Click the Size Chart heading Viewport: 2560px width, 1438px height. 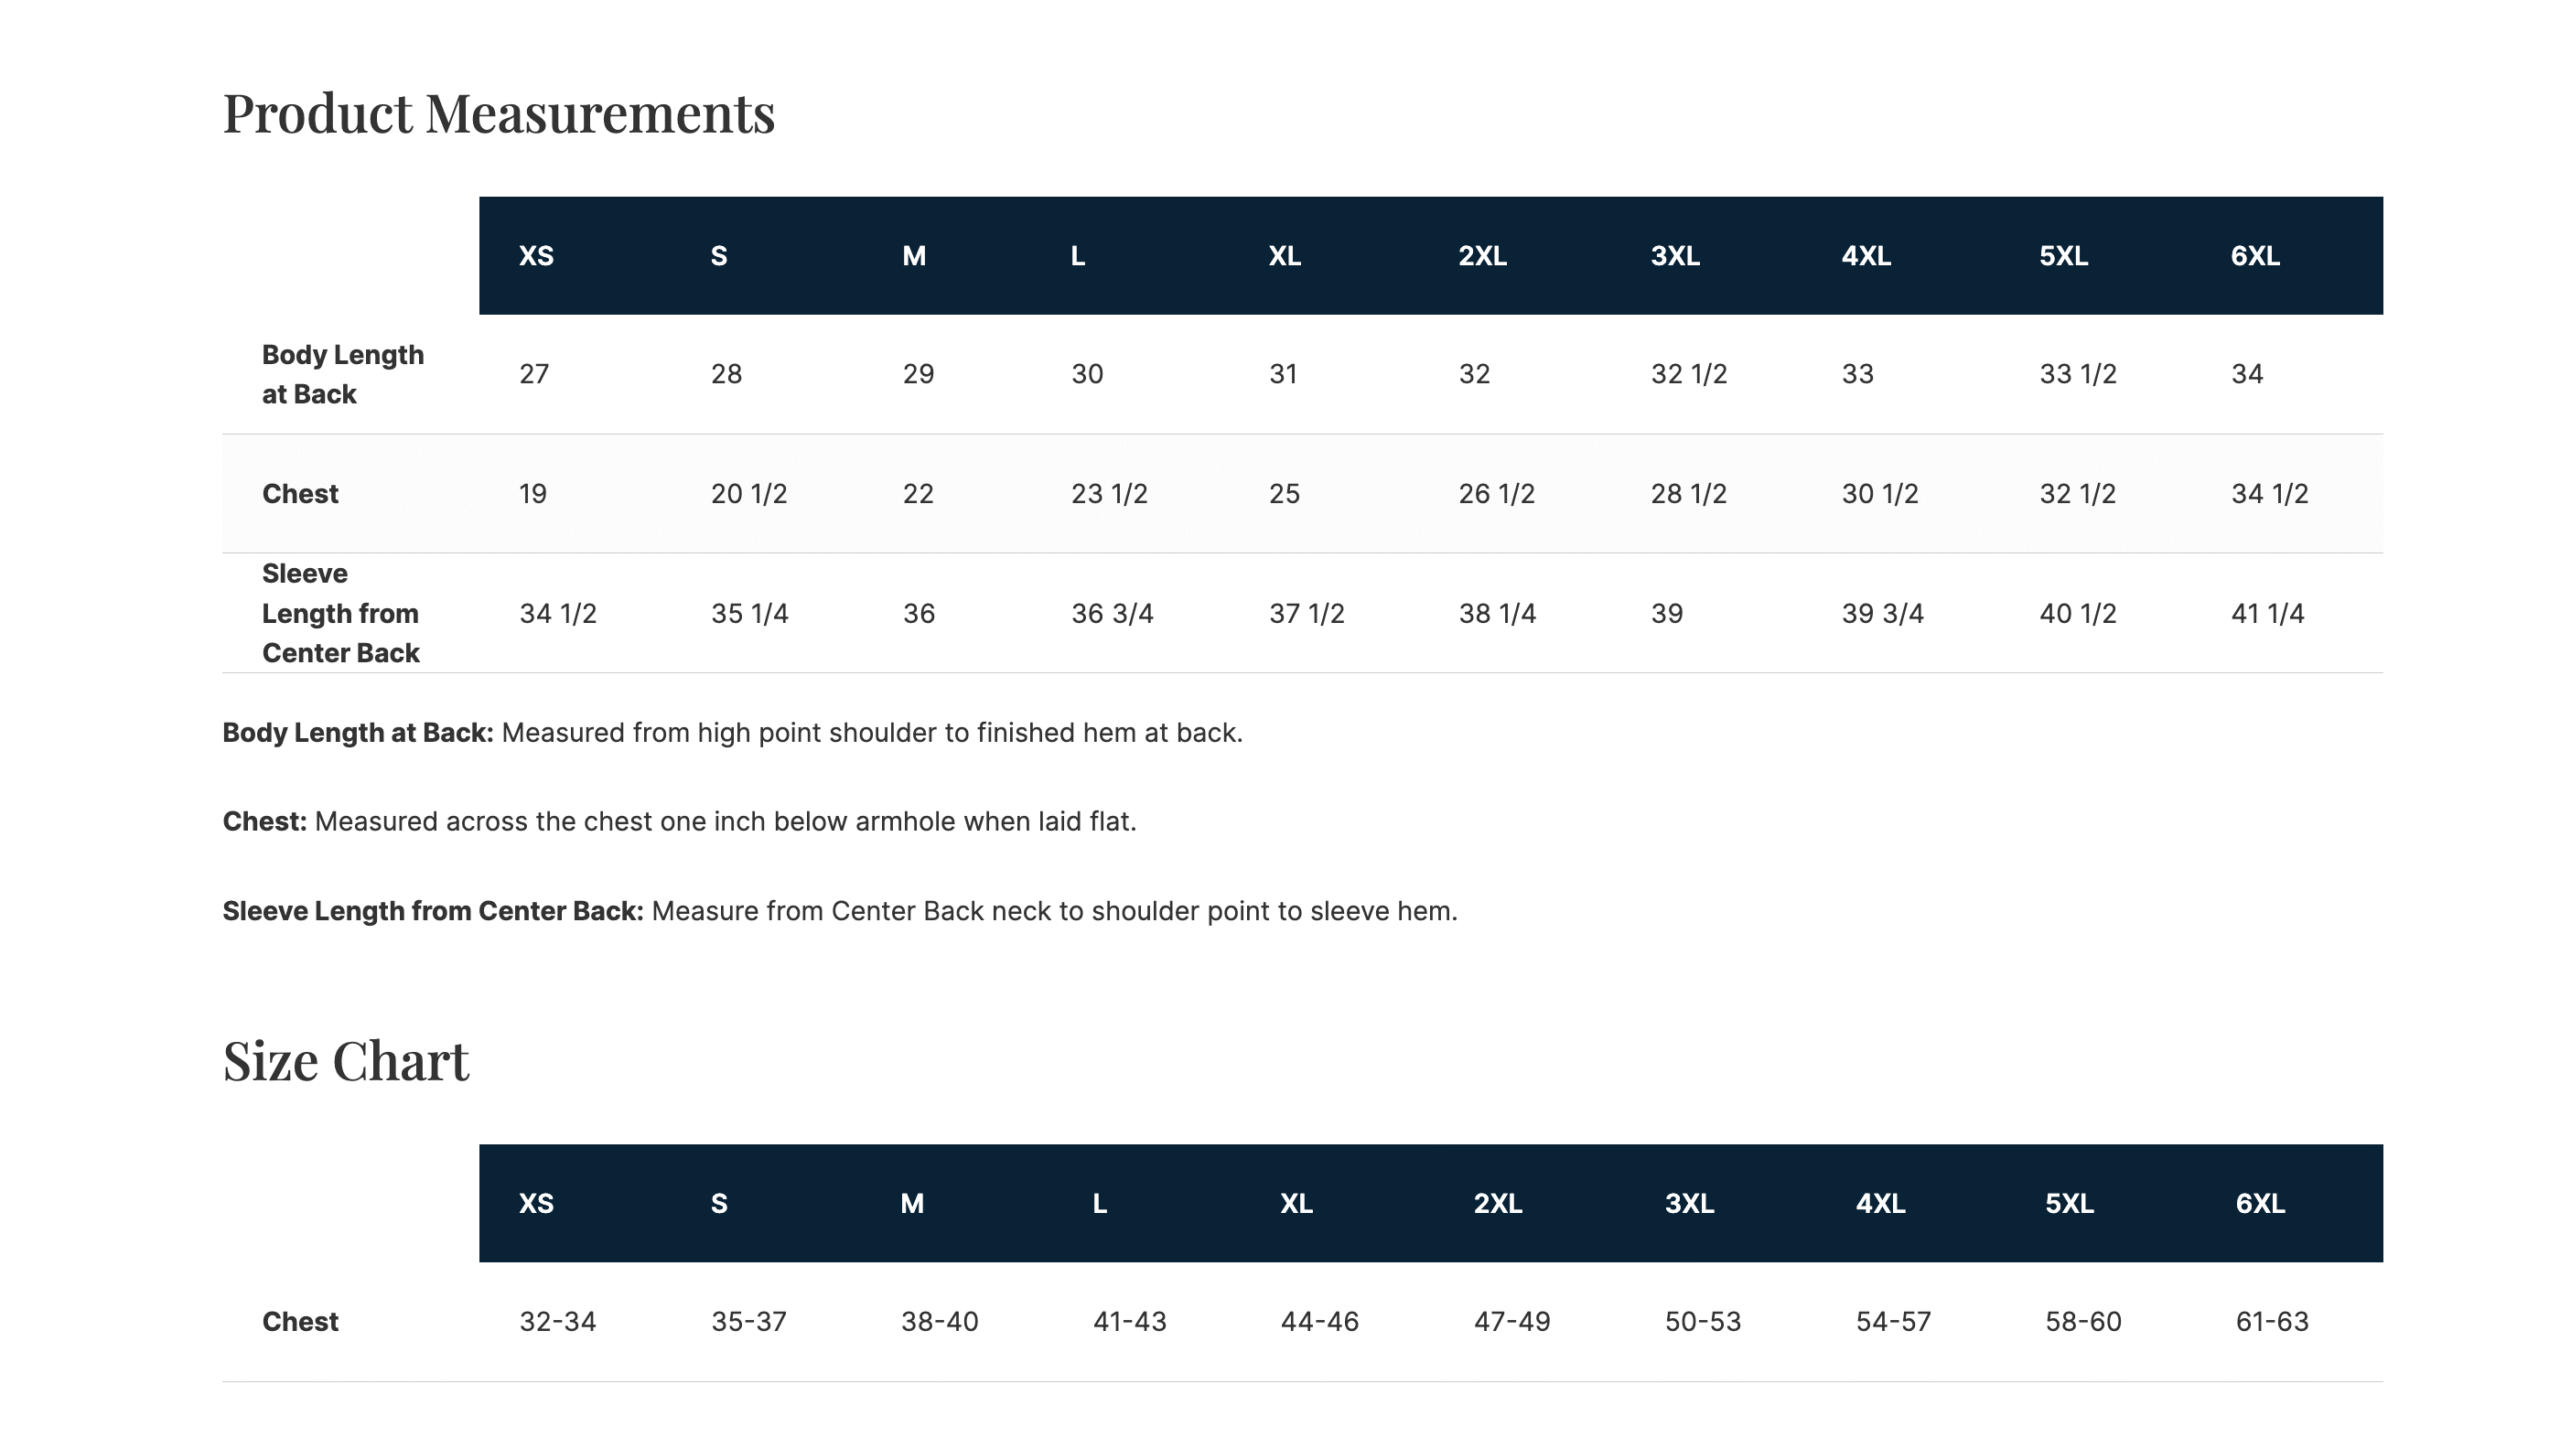pos(345,1061)
